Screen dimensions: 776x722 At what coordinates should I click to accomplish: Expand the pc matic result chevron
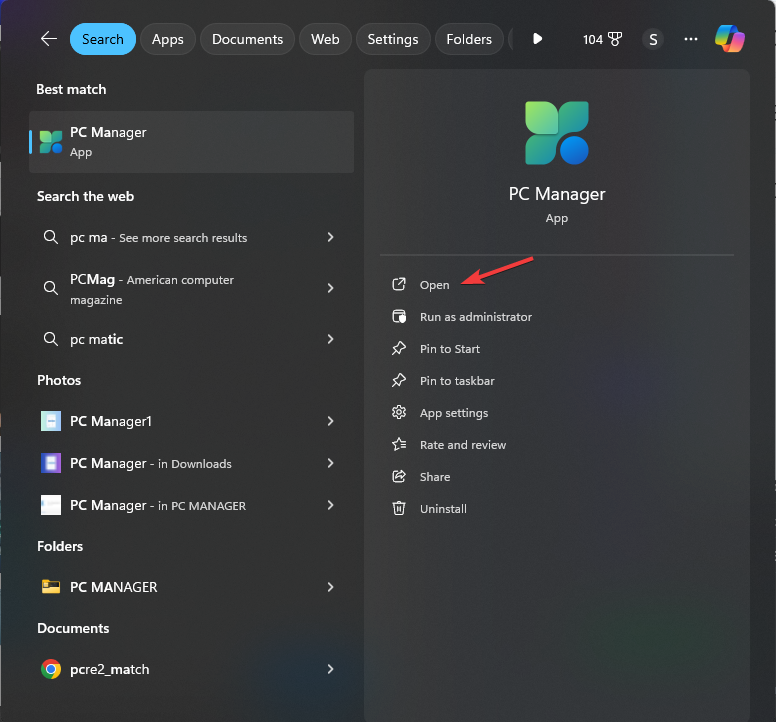pos(330,339)
